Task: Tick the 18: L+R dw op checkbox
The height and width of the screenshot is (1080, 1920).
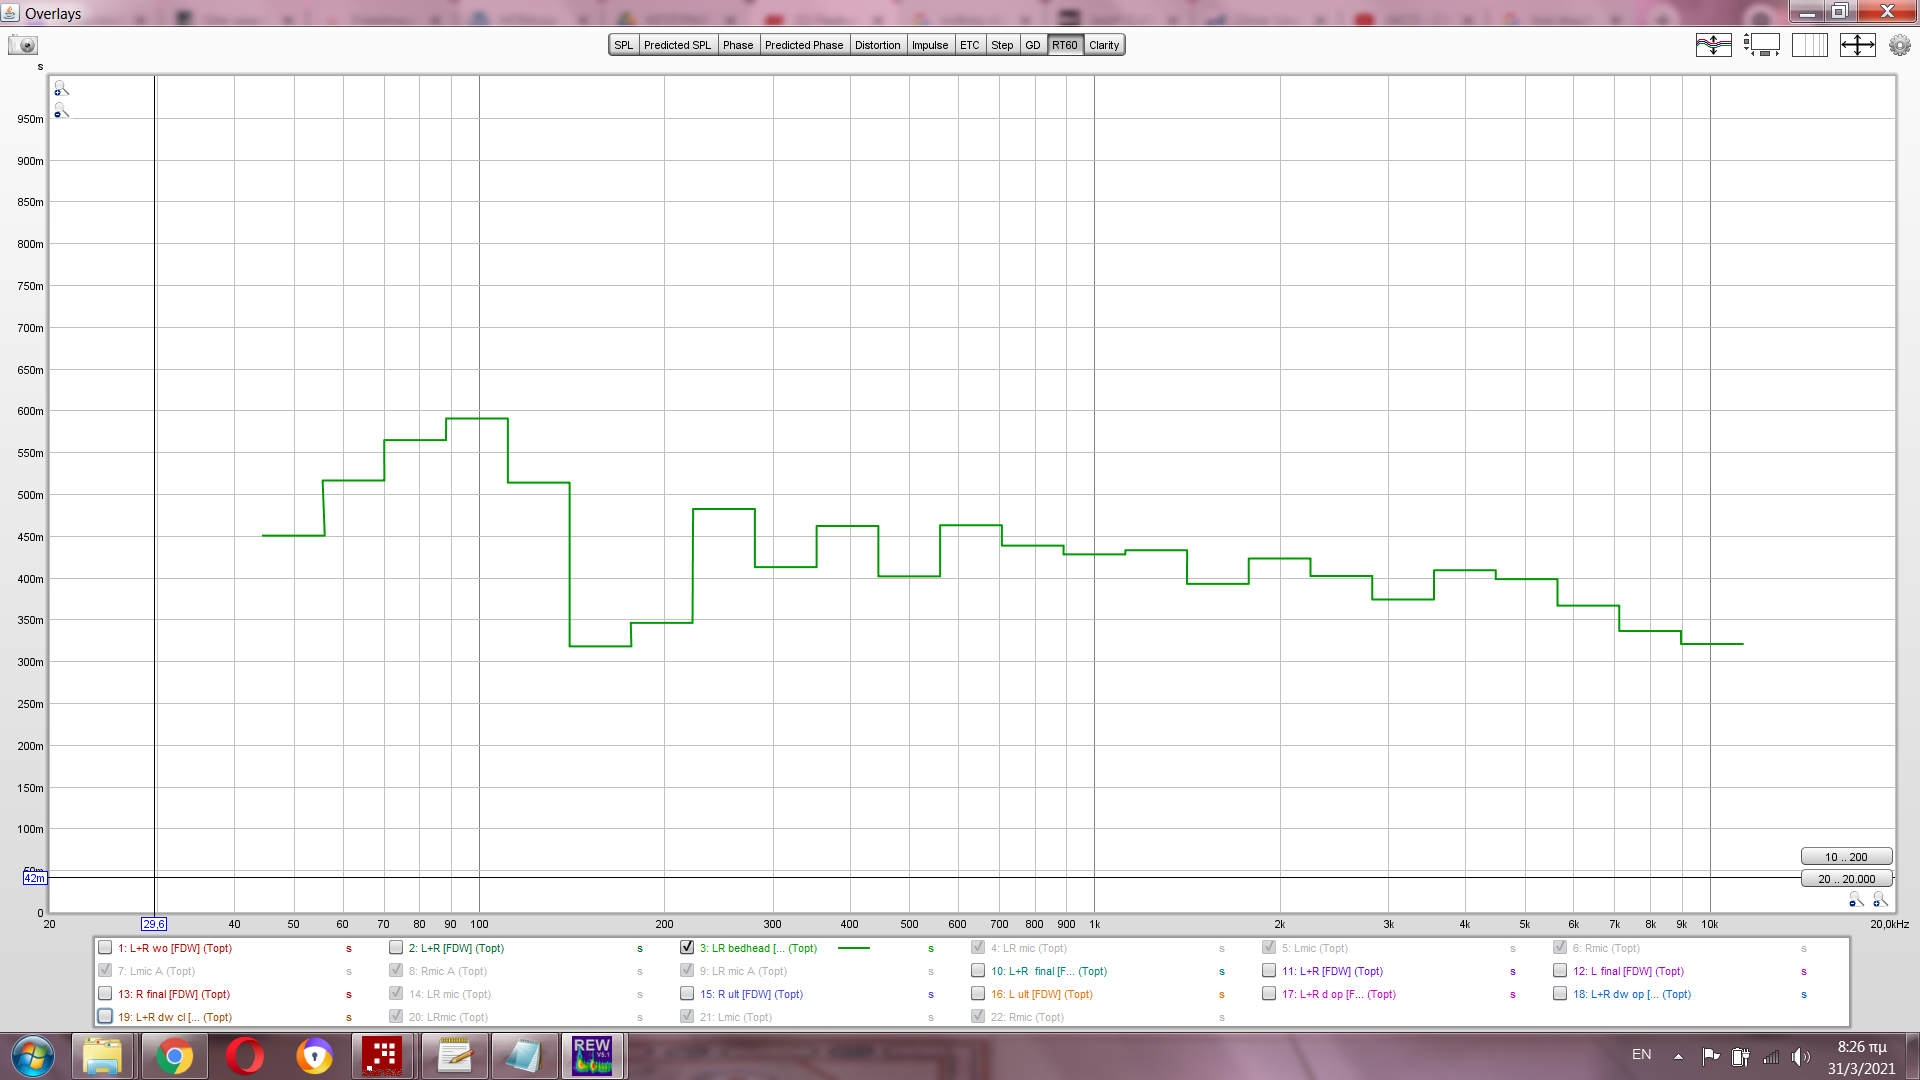Action: pos(1560,993)
